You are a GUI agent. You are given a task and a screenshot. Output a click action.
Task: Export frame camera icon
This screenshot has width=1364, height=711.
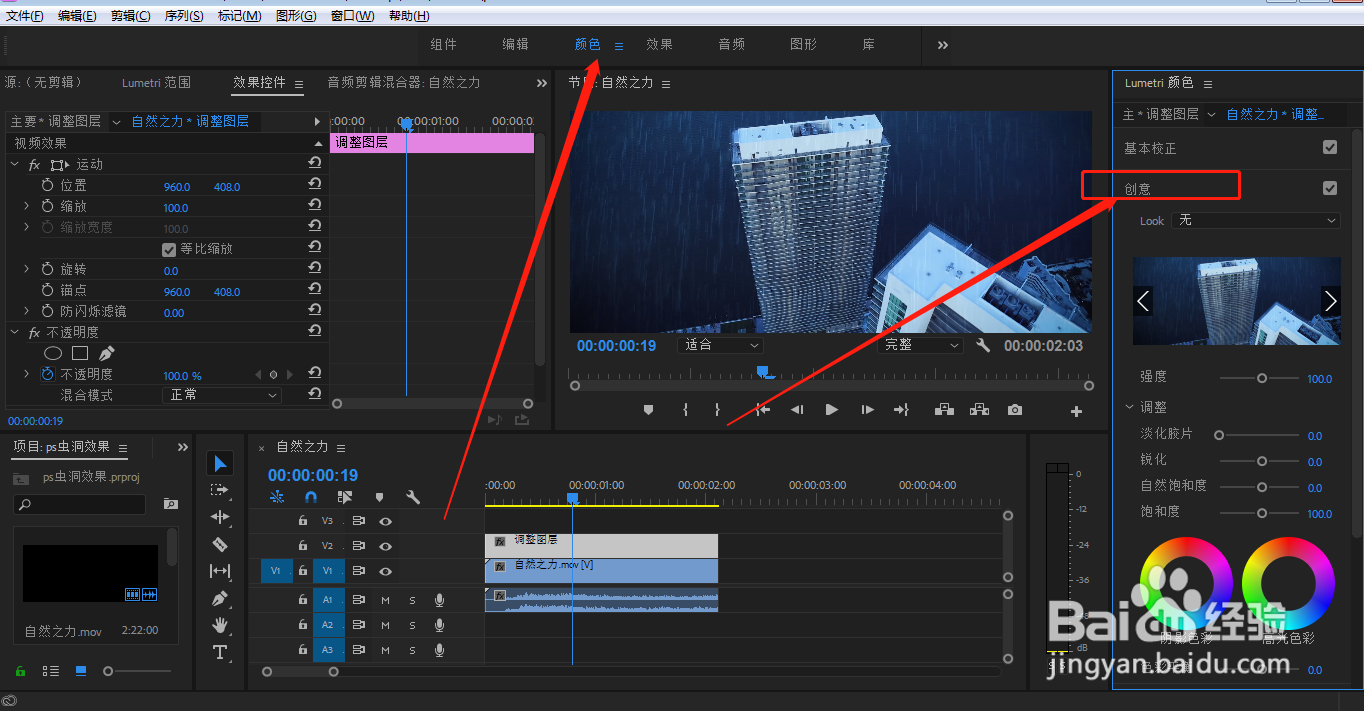[1015, 410]
